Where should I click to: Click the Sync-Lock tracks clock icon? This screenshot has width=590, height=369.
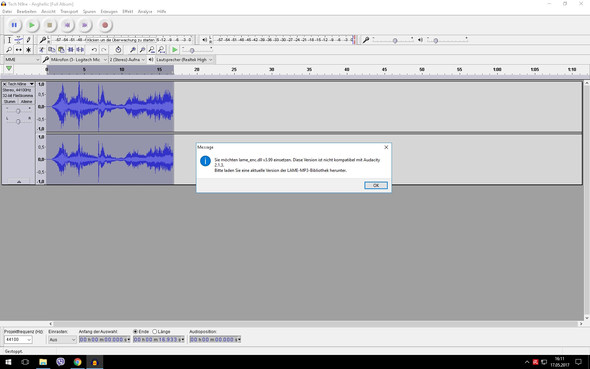point(118,50)
